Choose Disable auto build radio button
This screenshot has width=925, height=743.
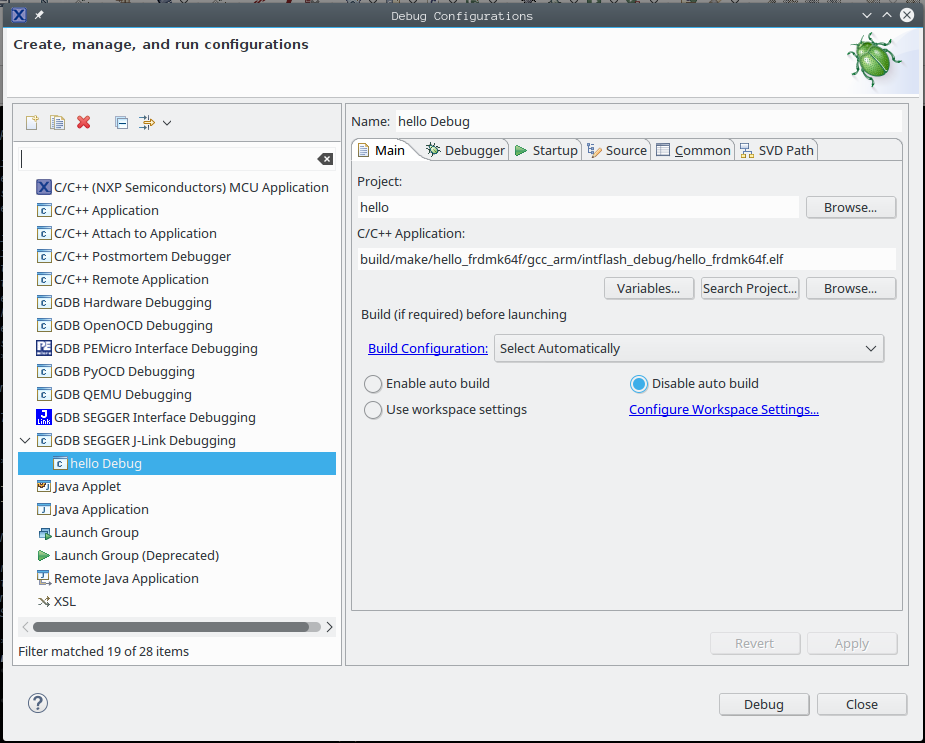pos(639,383)
